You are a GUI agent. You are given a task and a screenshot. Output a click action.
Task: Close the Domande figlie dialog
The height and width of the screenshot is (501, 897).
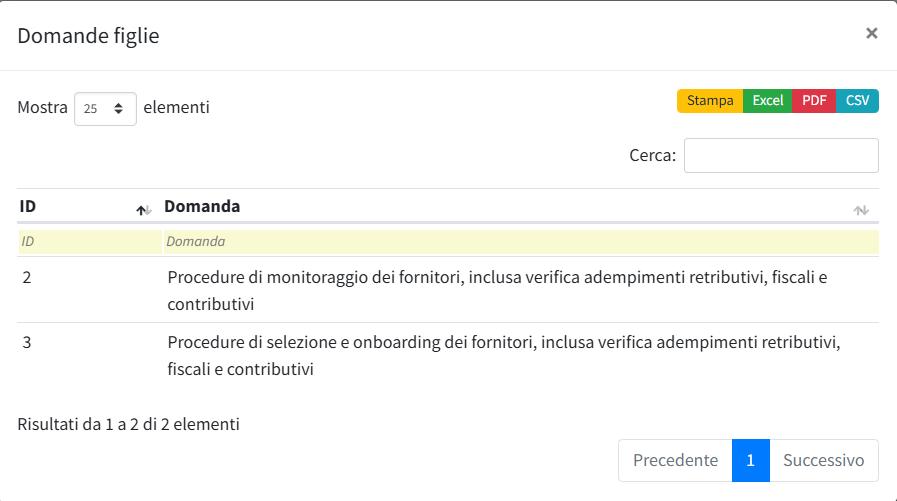point(871,33)
